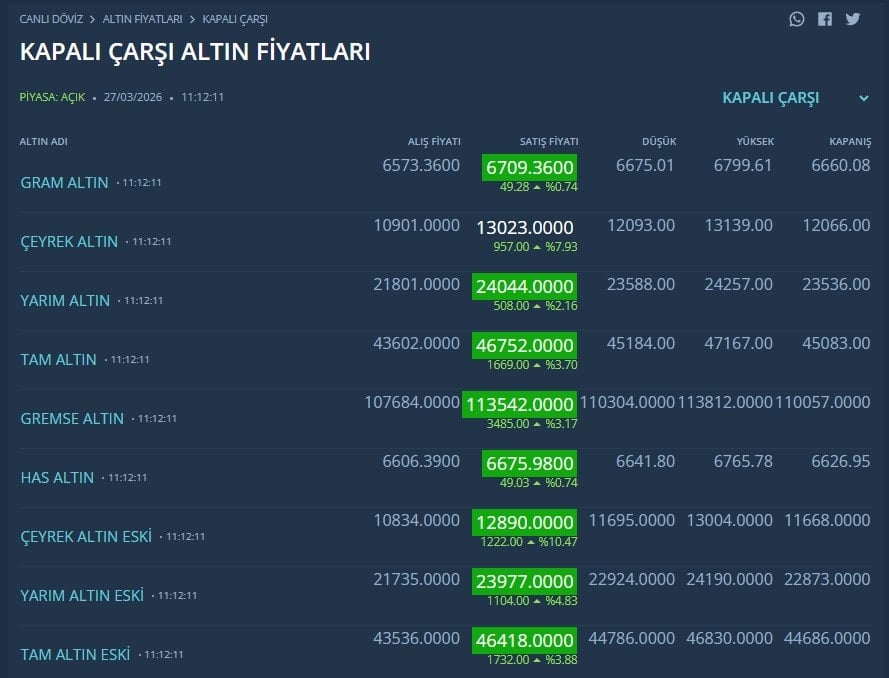889x678 pixels.
Task: Share page via Twitter icon
Action: coord(852,18)
